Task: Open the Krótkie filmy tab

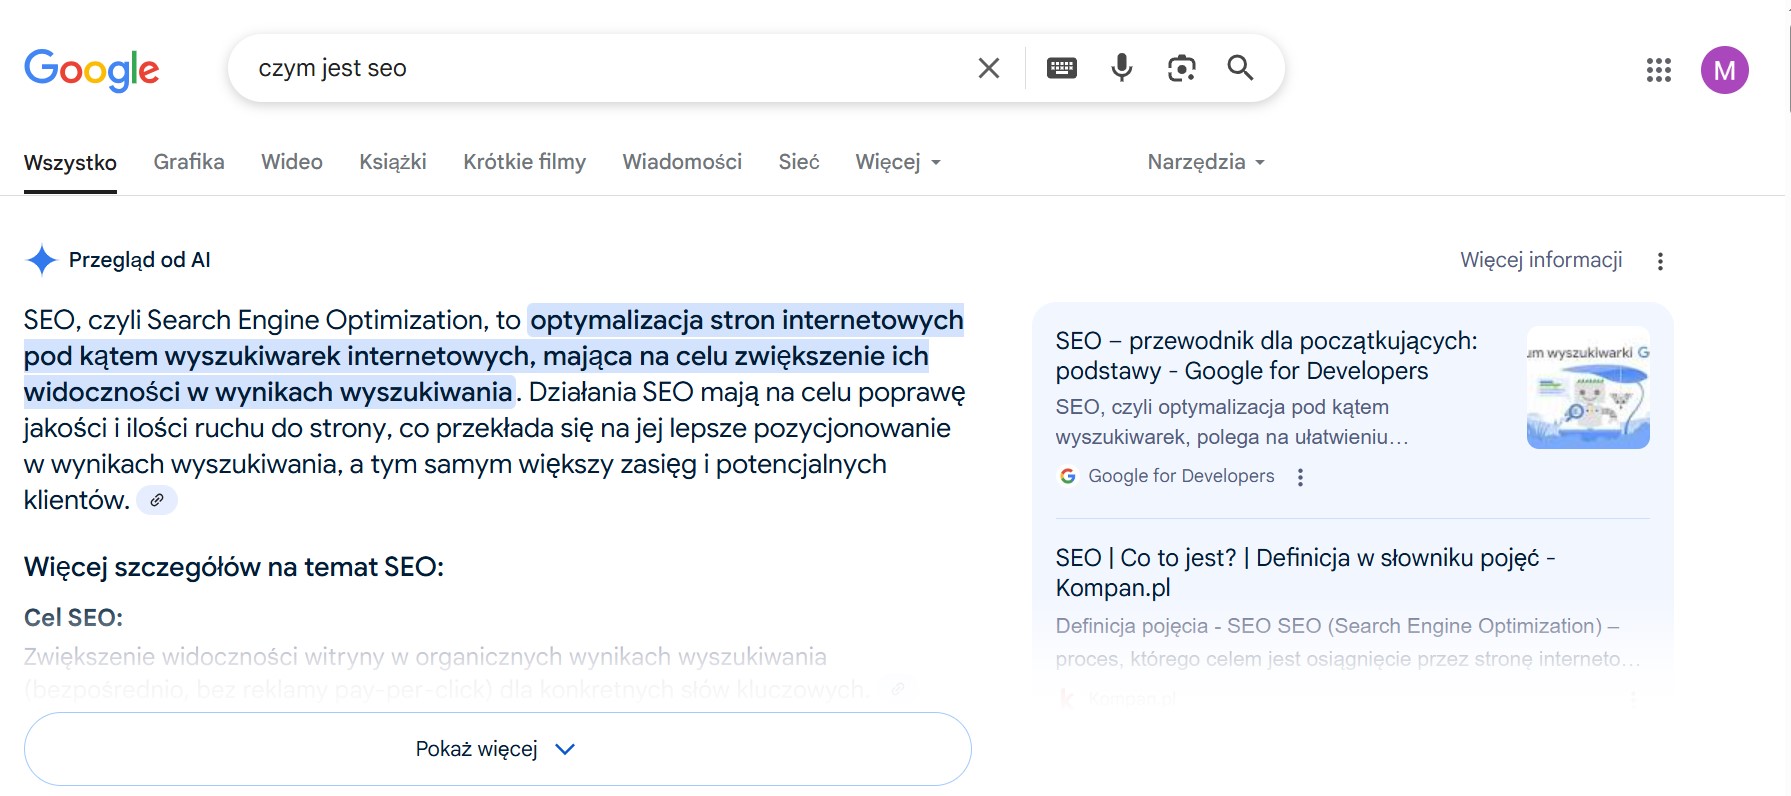Action: click(x=524, y=162)
